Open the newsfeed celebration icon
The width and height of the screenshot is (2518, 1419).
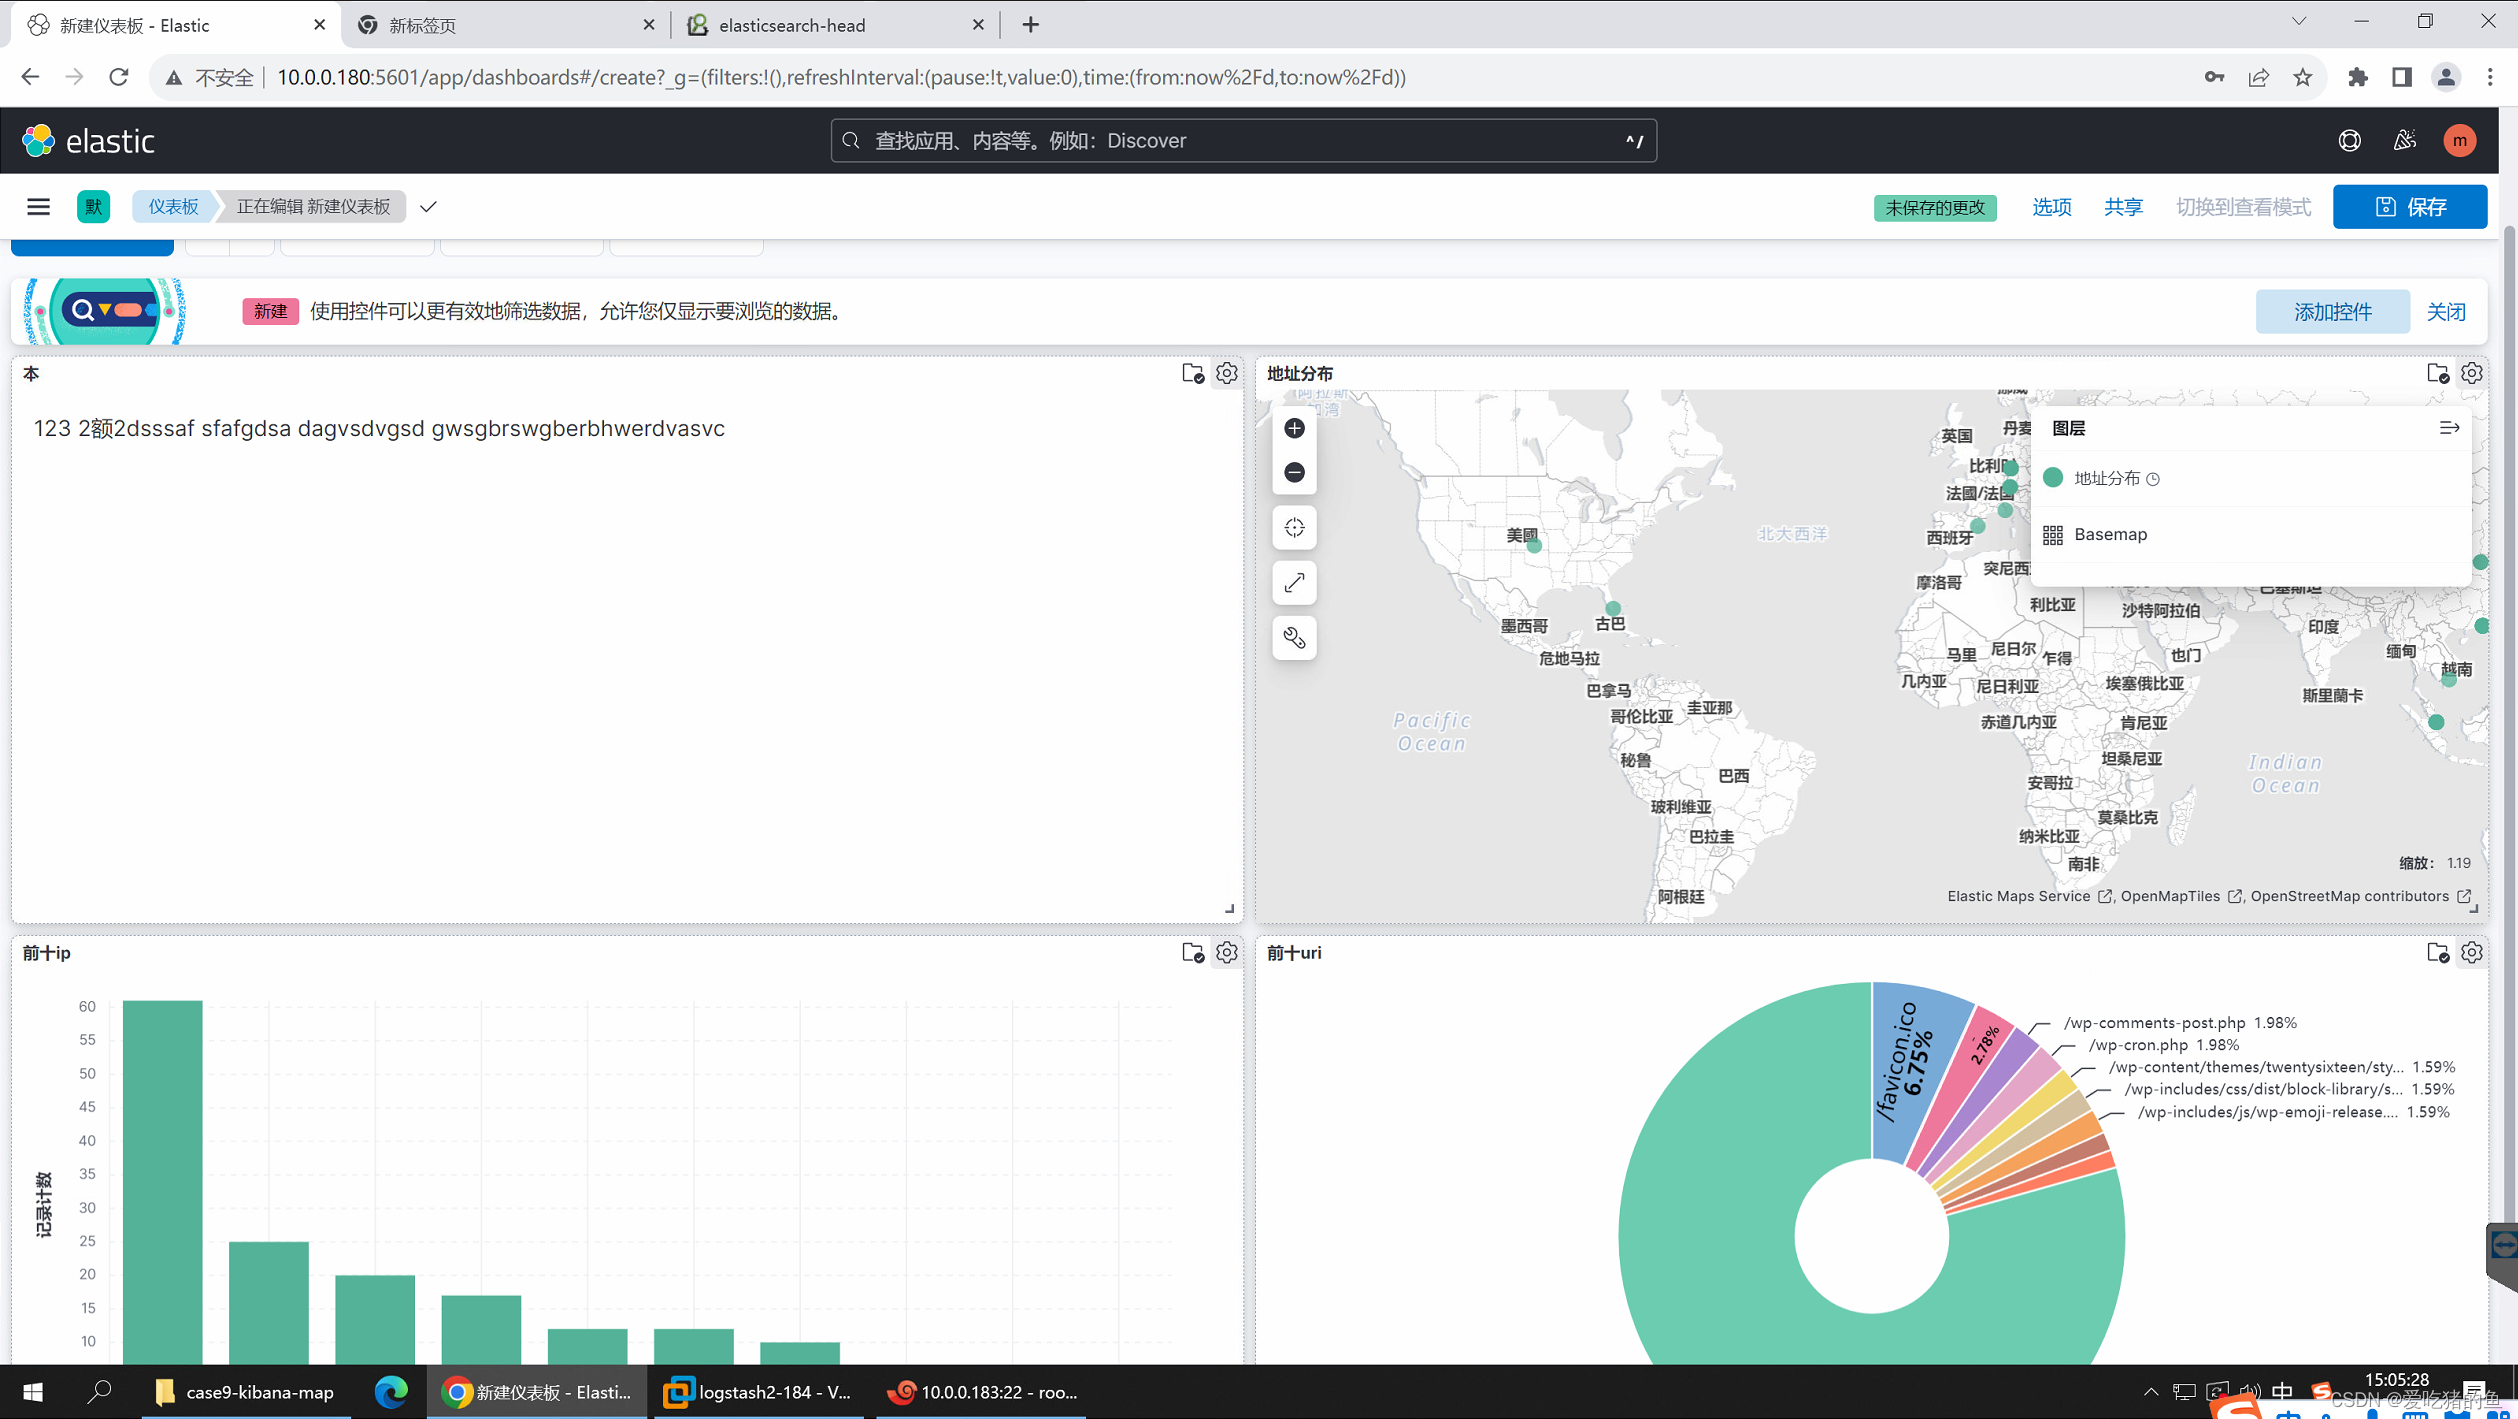2405,141
